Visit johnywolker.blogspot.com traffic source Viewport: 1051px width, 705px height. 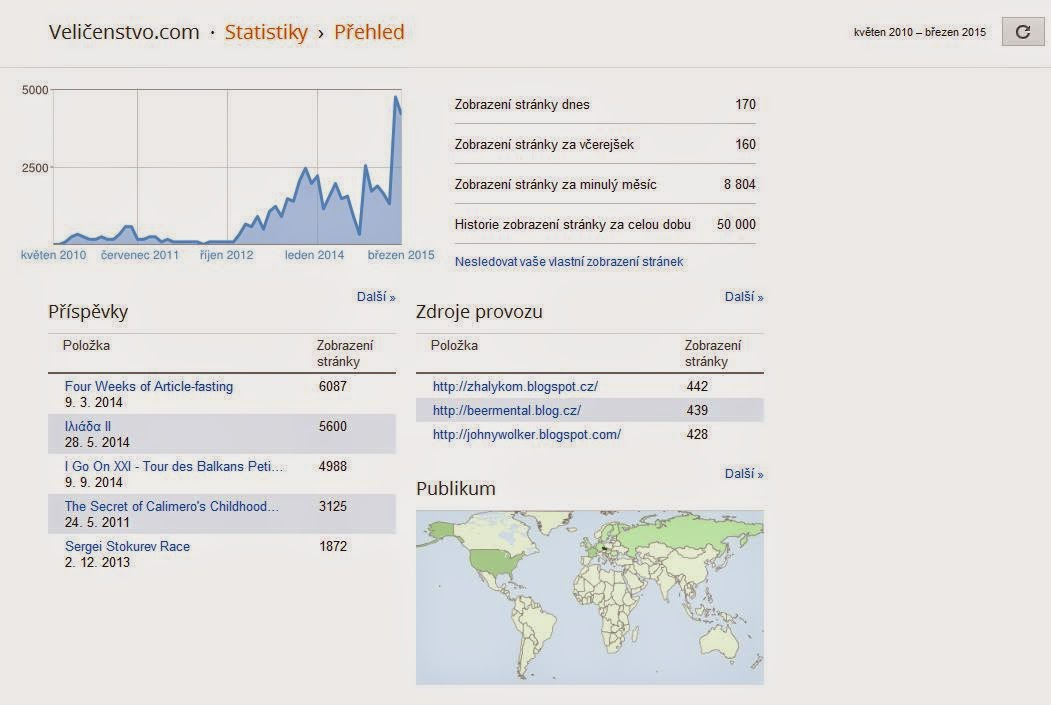527,435
